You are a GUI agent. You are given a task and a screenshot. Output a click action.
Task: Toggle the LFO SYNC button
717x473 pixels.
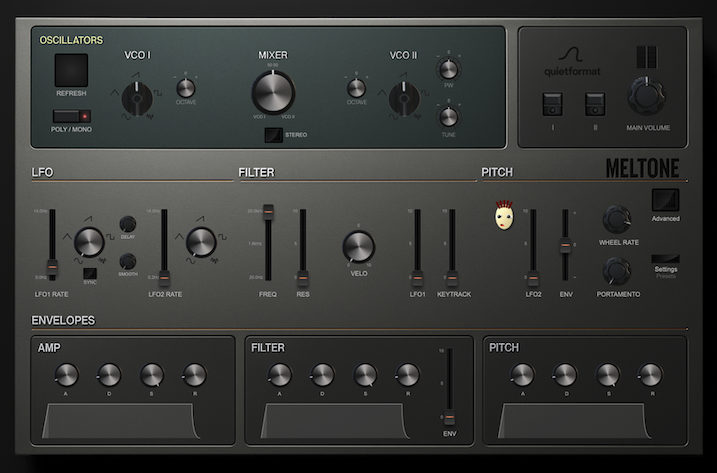90,274
